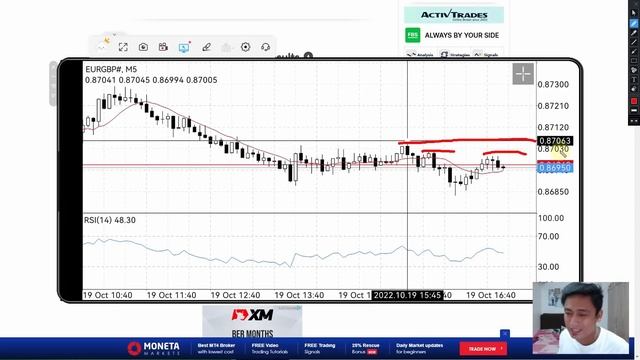Click the RSI(14) 48.30 indicator label

click(x=110, y=220)
